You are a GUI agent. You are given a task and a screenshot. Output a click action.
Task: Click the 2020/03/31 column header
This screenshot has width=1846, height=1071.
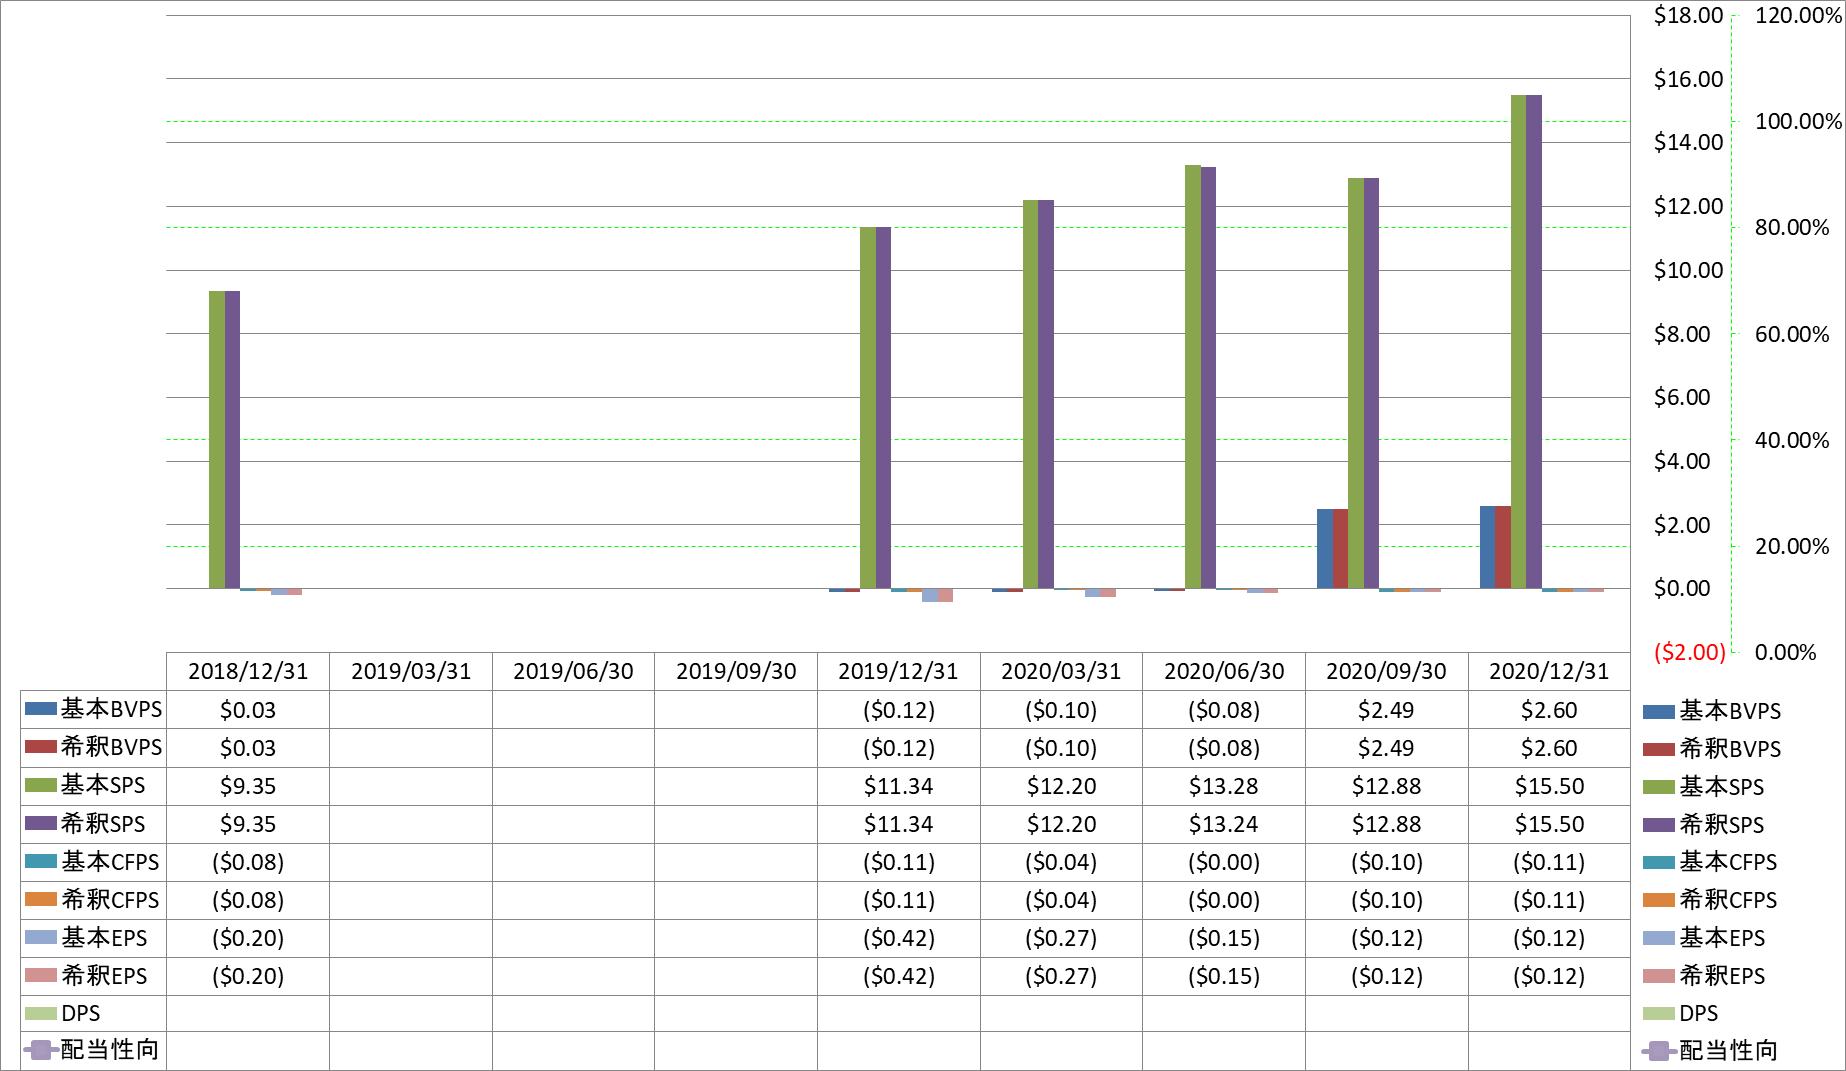tap(1061, 671)
